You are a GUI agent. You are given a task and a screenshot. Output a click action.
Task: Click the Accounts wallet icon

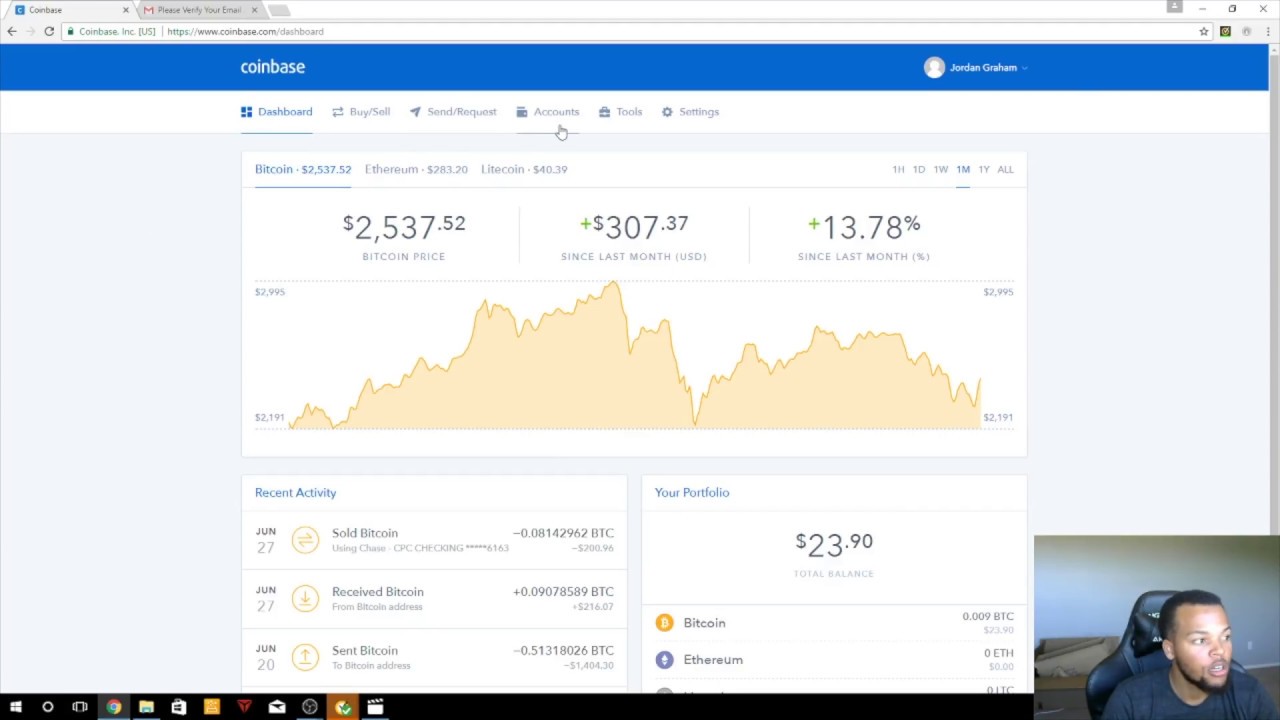[x=521, y=112]
